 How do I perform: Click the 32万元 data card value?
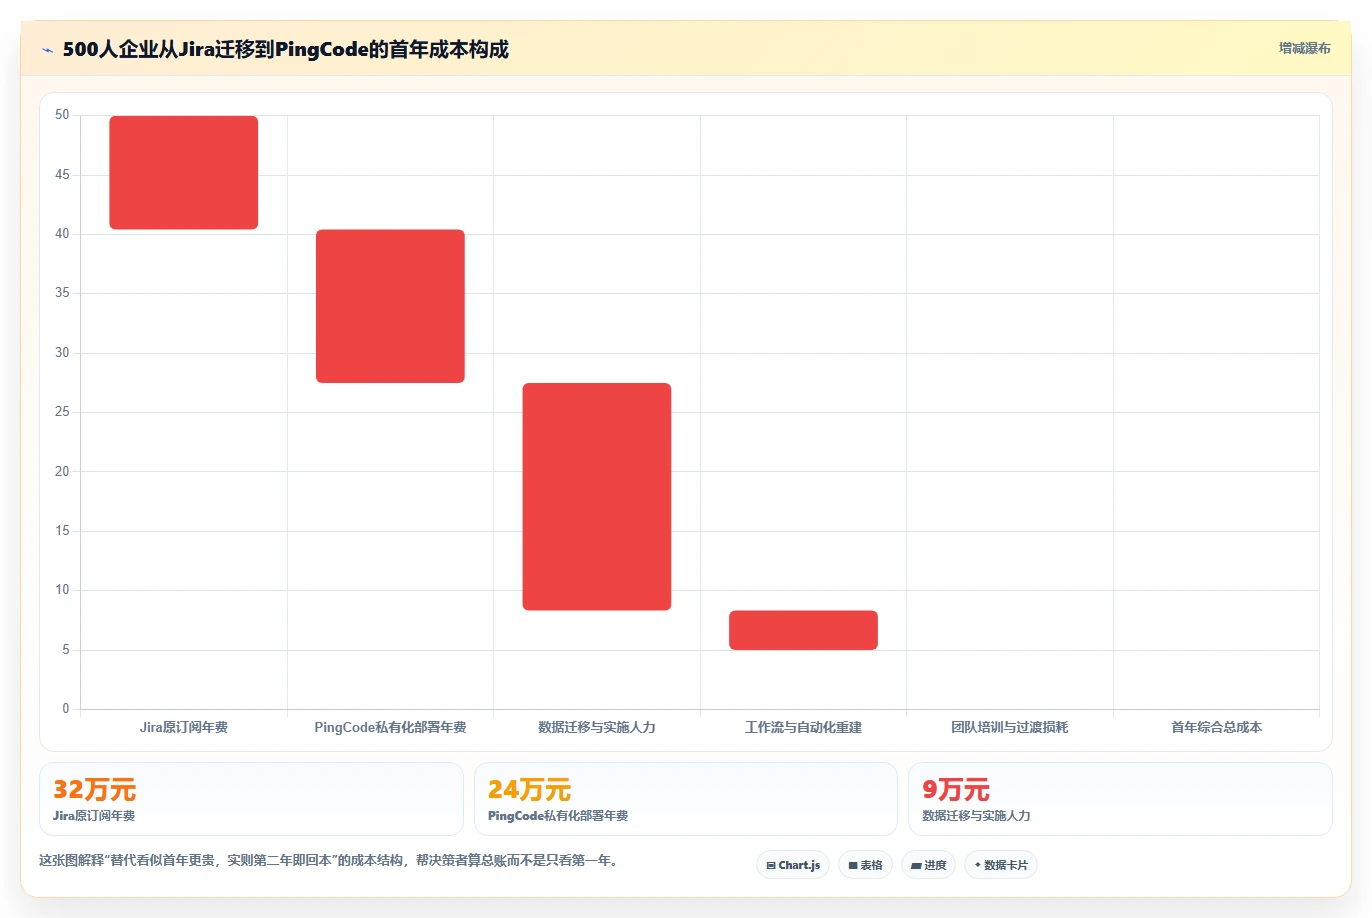point(94,790)
